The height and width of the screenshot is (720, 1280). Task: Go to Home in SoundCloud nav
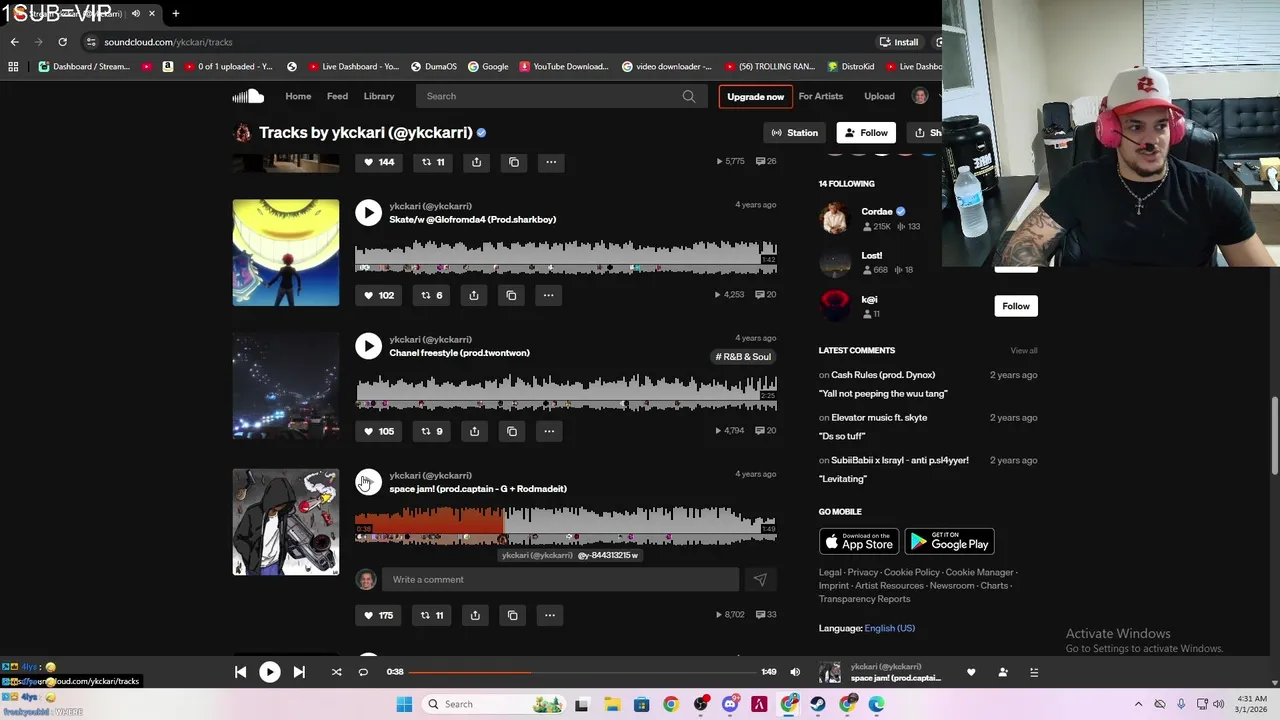298,96
